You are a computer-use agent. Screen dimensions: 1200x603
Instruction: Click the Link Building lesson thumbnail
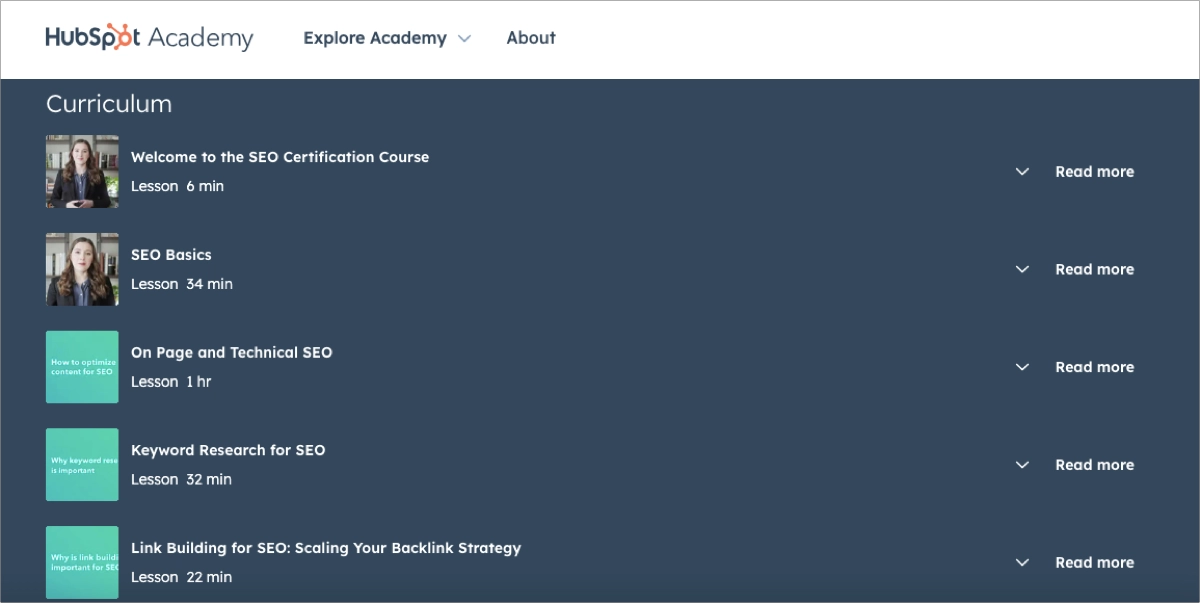coord(81,562)
